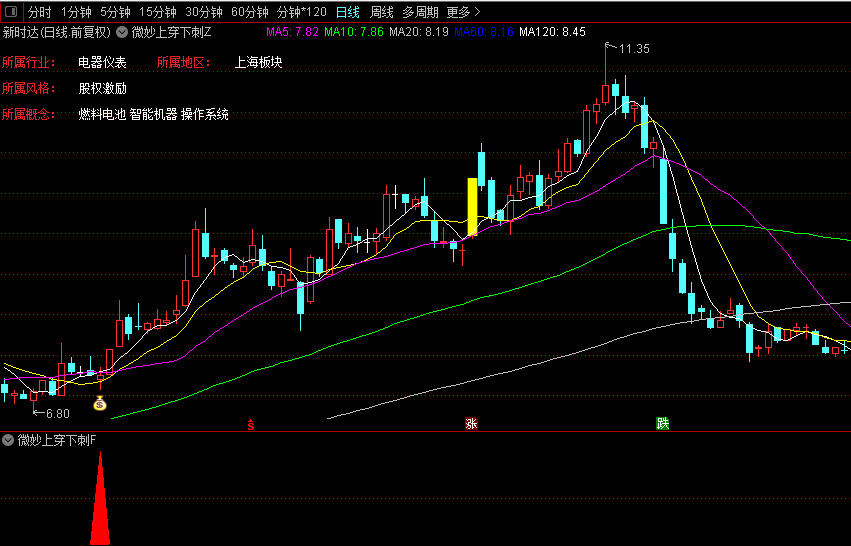851x546 pixels.
Task: Click the red S marker on timeline
Action: [x=251, y=425]
